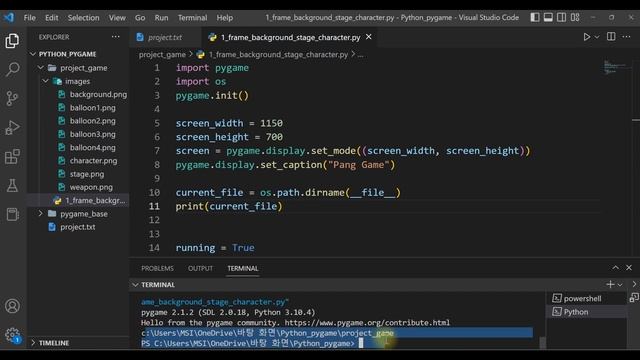Viewport: 640px width, 360px height.
Task: Split the editor to the right
Action: point(611,37)
